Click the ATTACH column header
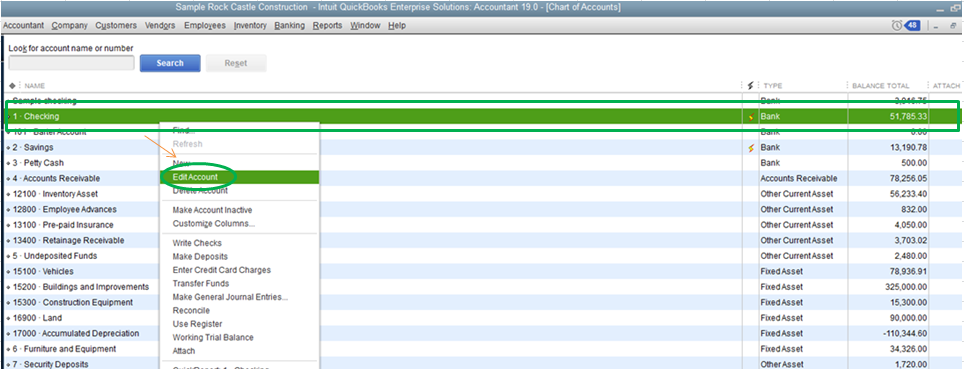This screenshot has height=369, width=964. point(946,85)
